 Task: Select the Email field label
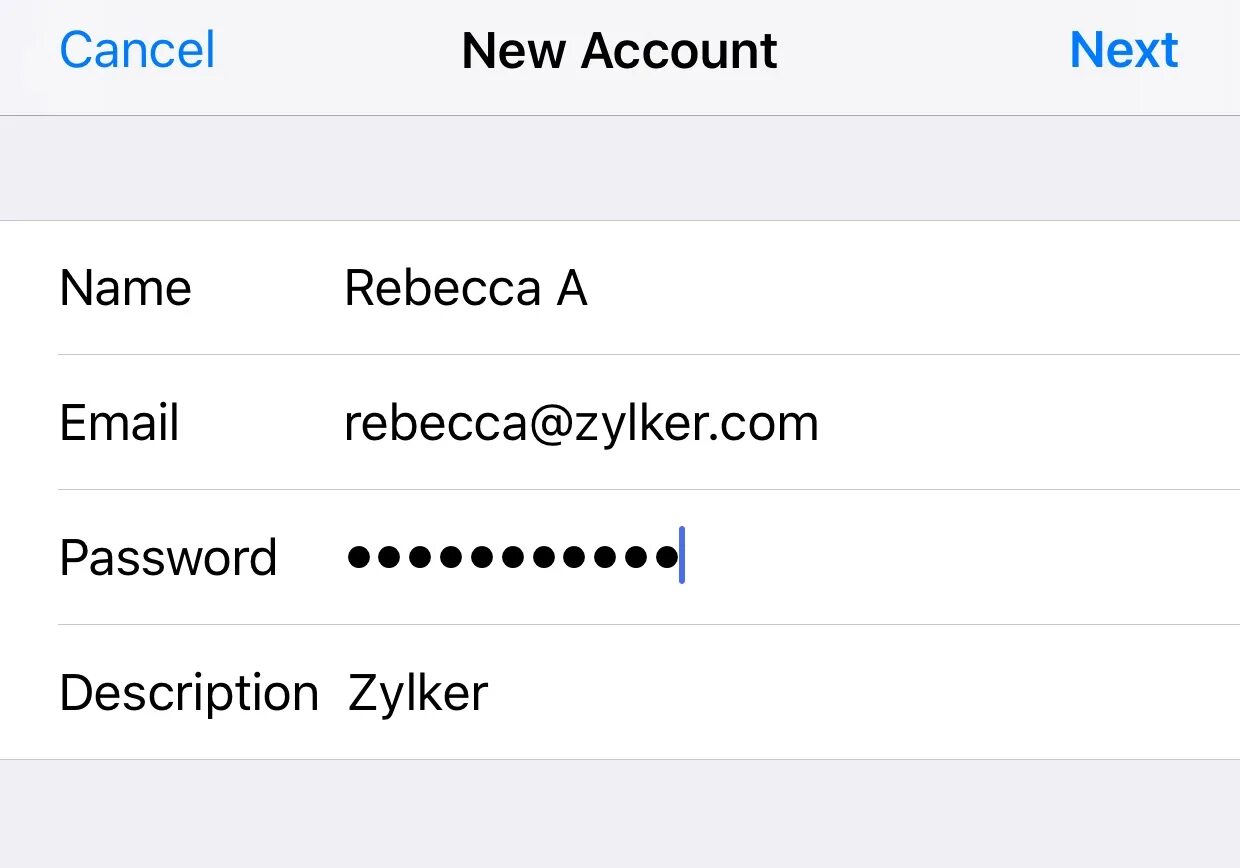(x=119, y=422)
